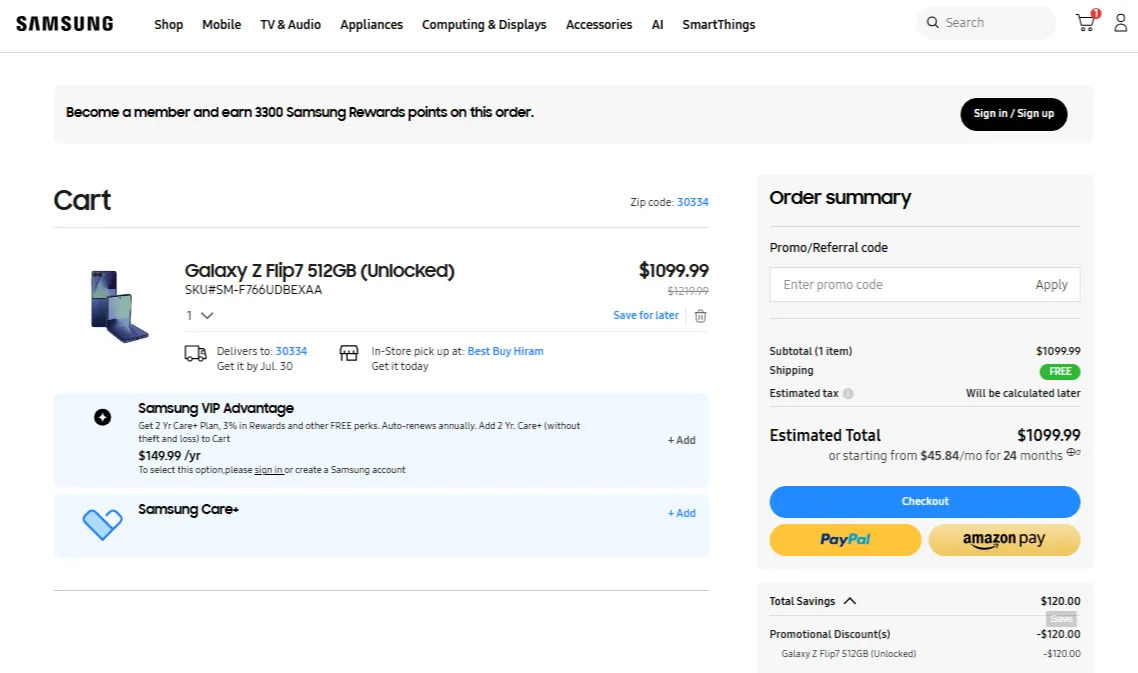Click Save for later link
1138x673 pixels.
pyautogui.click(x=646, y=315)
